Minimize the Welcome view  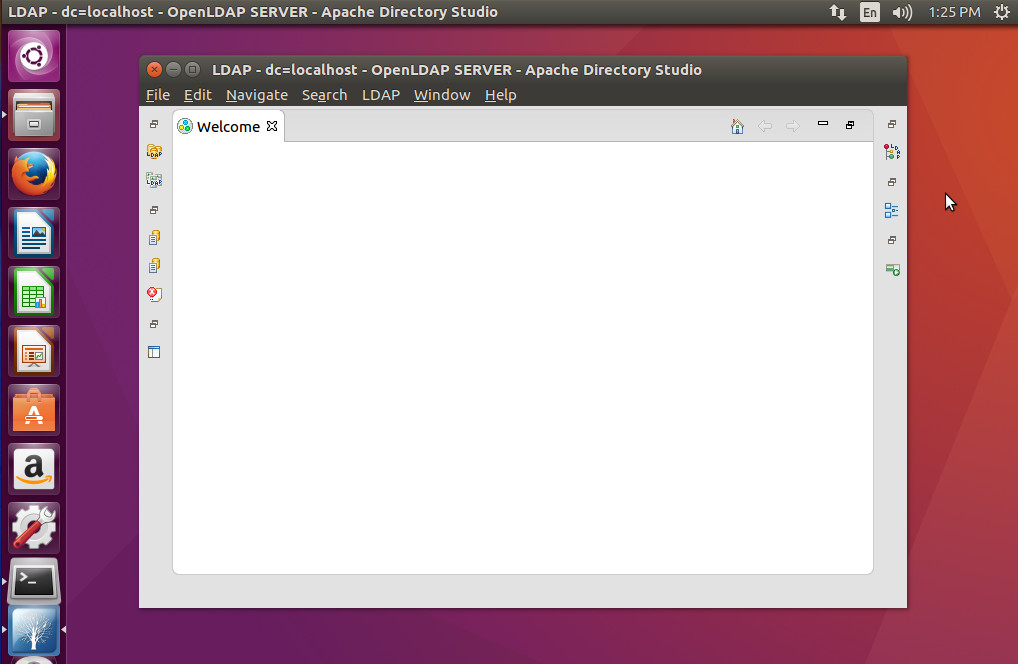[823, 123]
